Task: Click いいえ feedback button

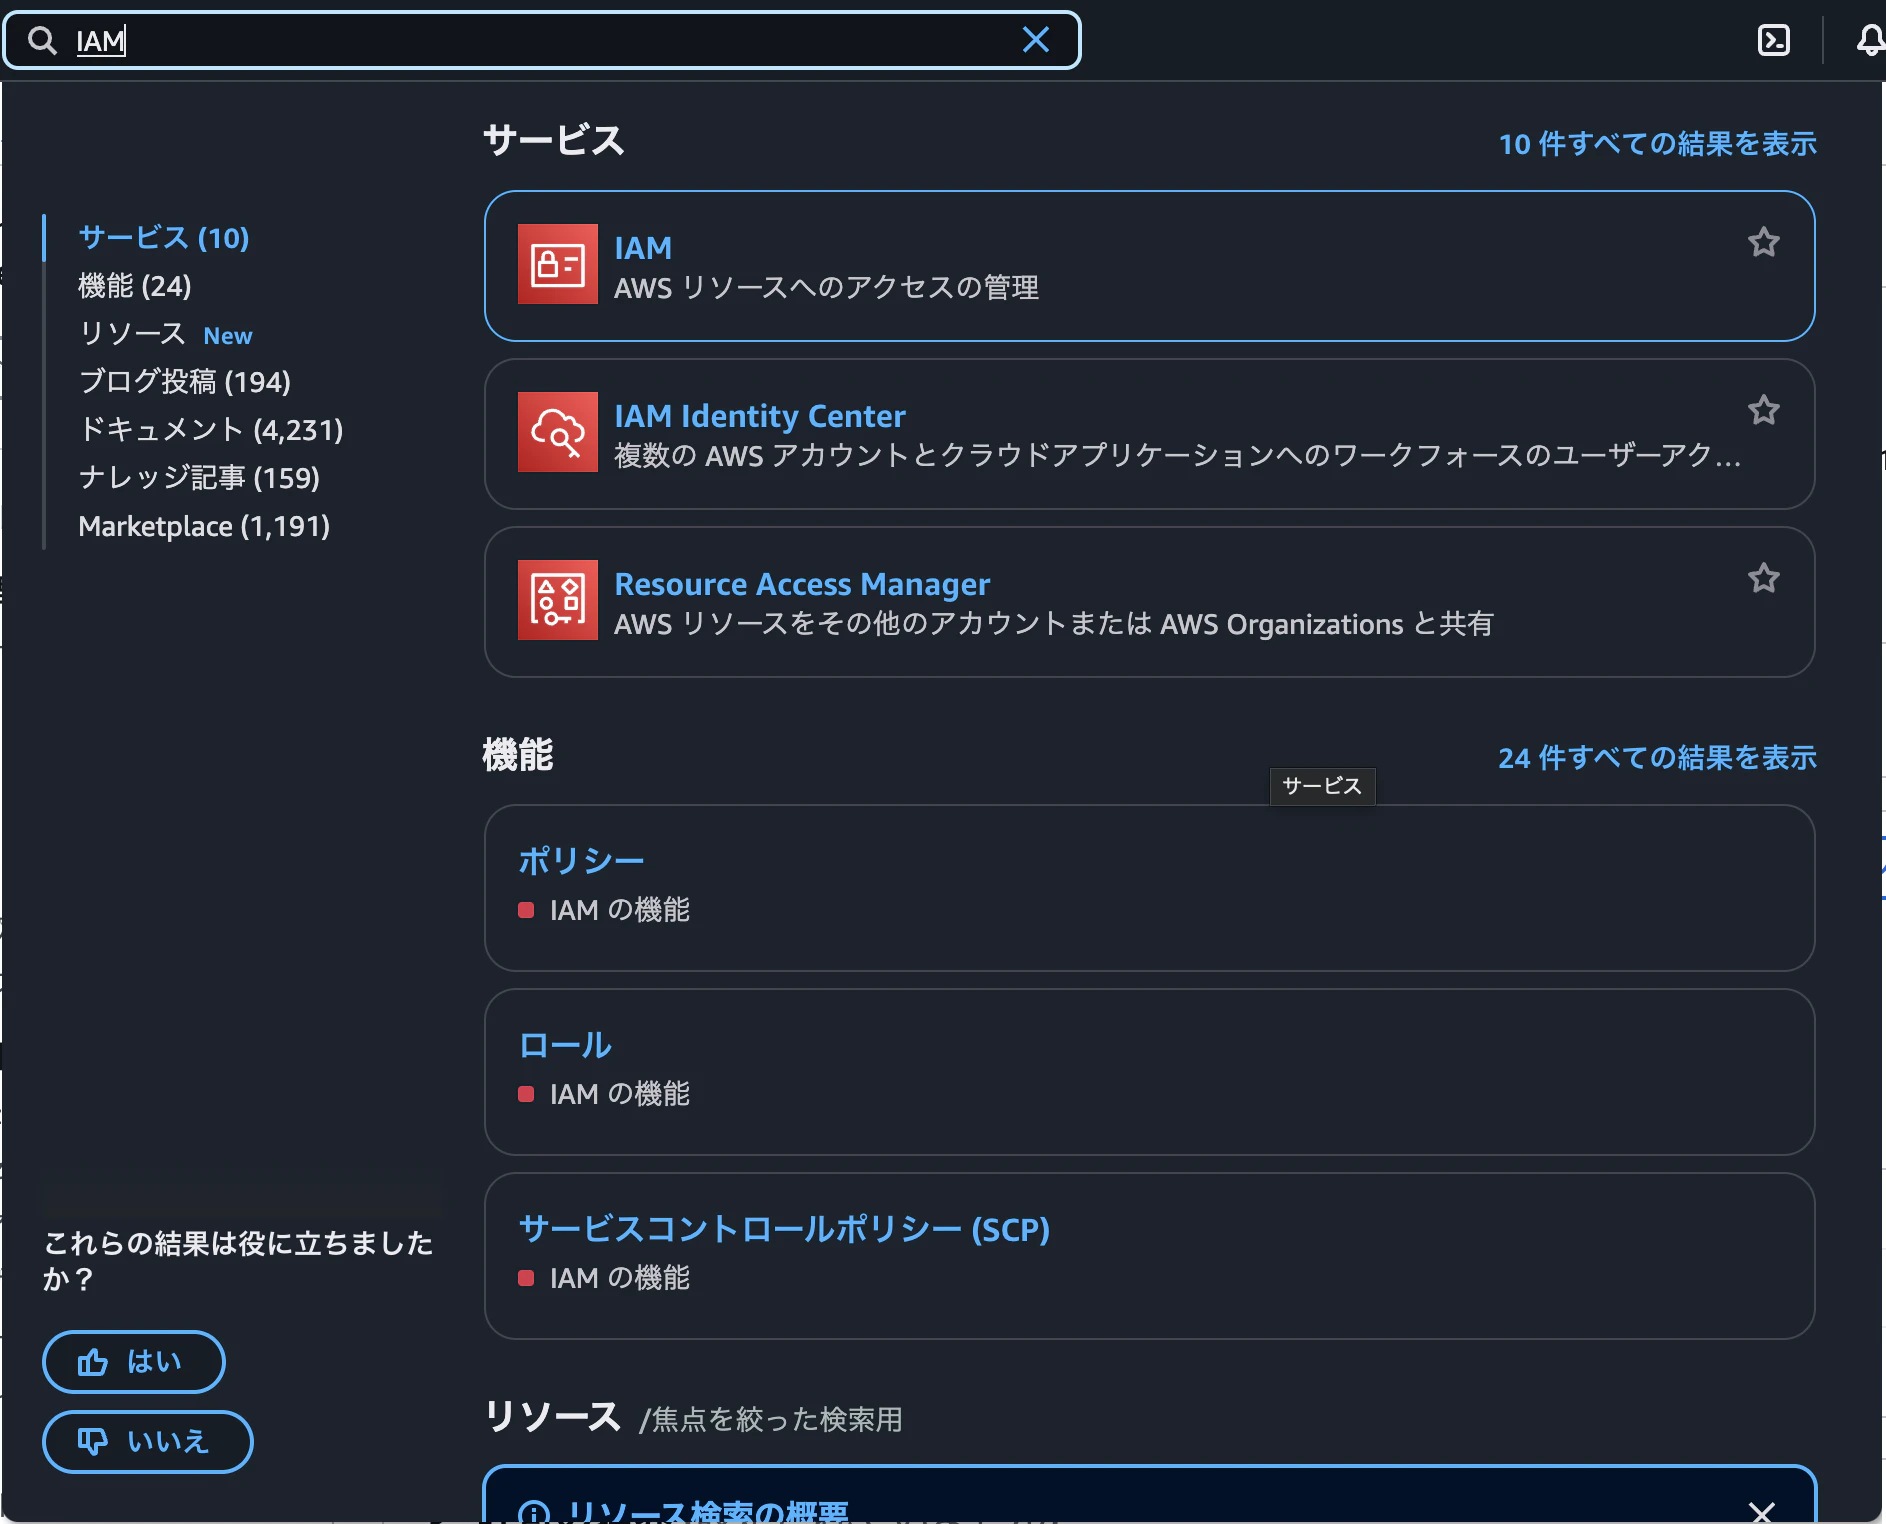Action: pyautogui.click(x=147, y=1441)
